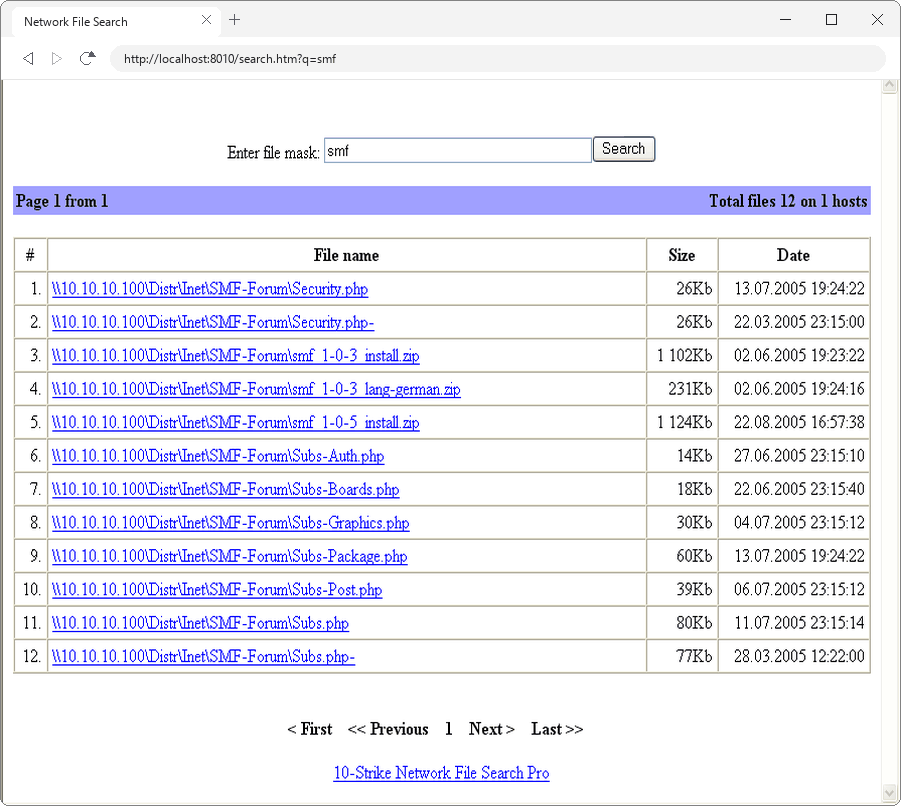Open the Subs.php file link

[x=200, y=623]
